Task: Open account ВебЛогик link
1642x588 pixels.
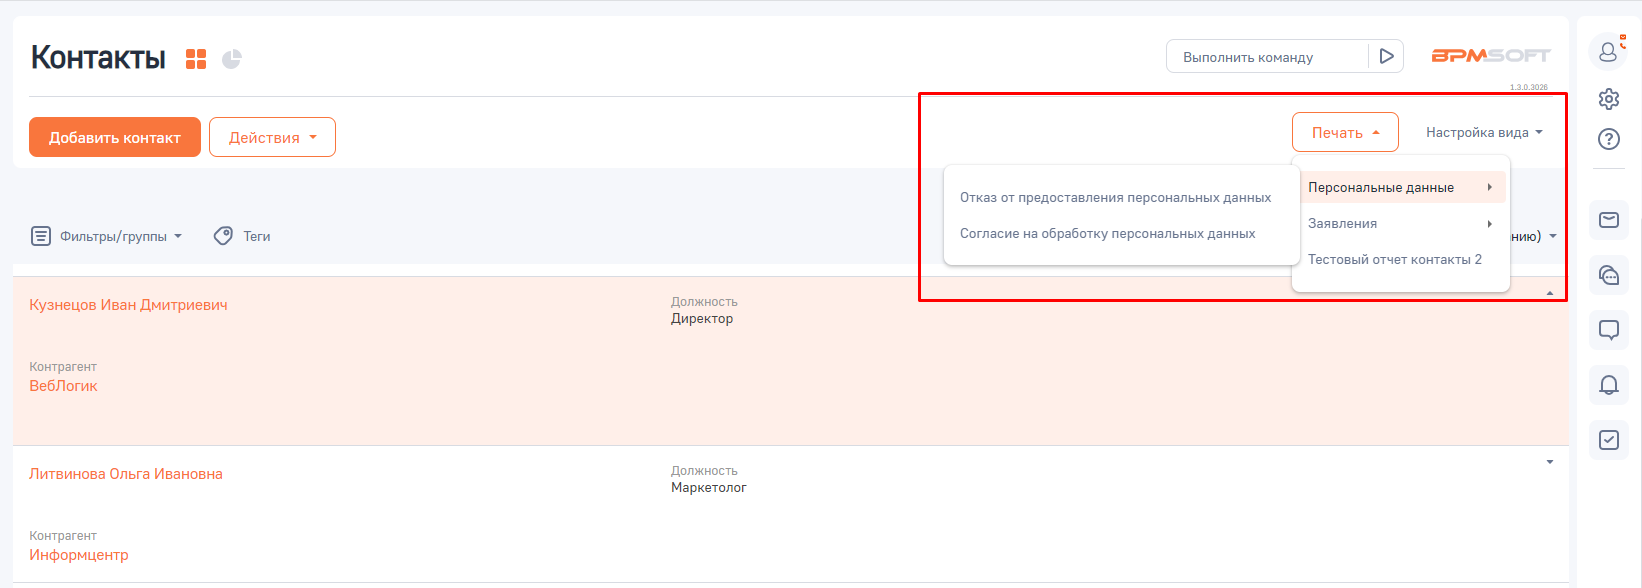Action: pos(63,386)
